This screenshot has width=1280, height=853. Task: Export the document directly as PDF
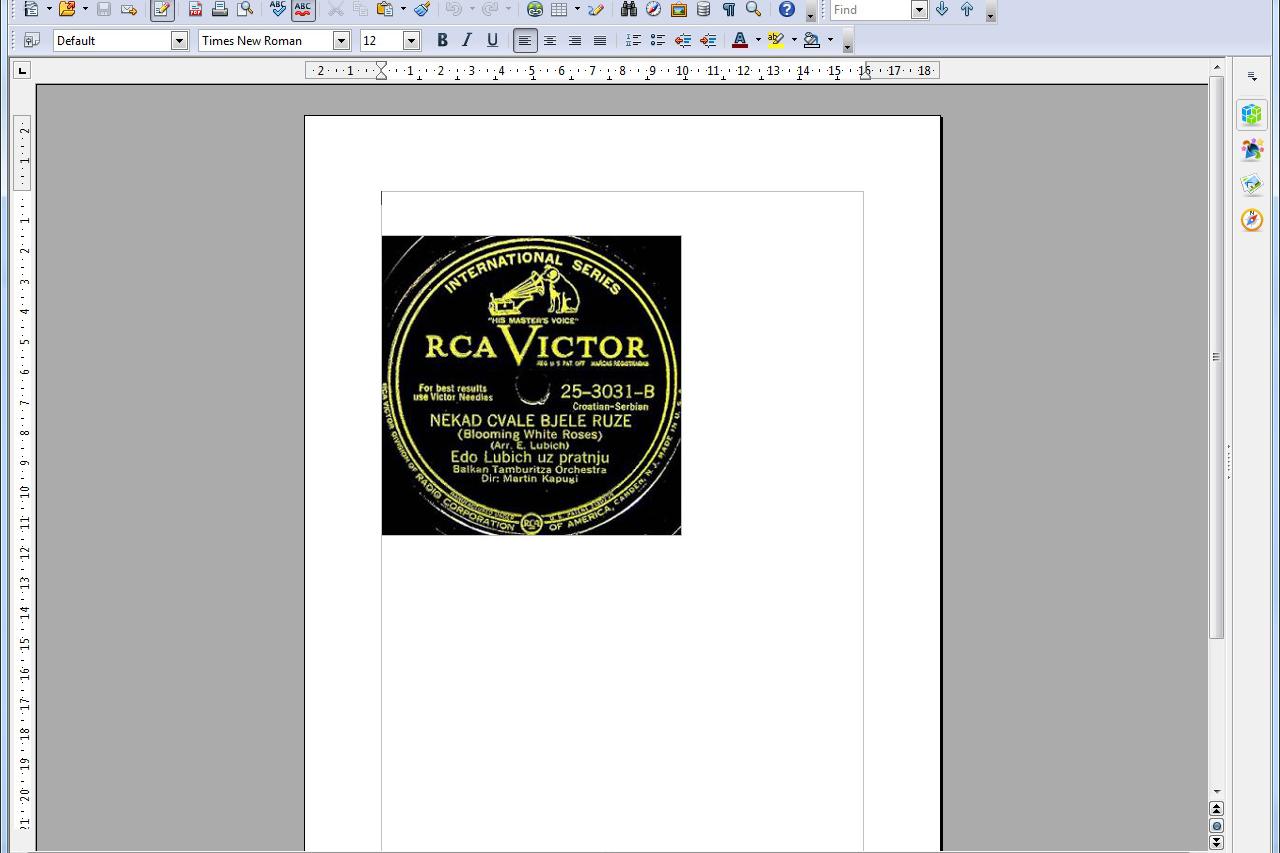click(x=196, y=10)
